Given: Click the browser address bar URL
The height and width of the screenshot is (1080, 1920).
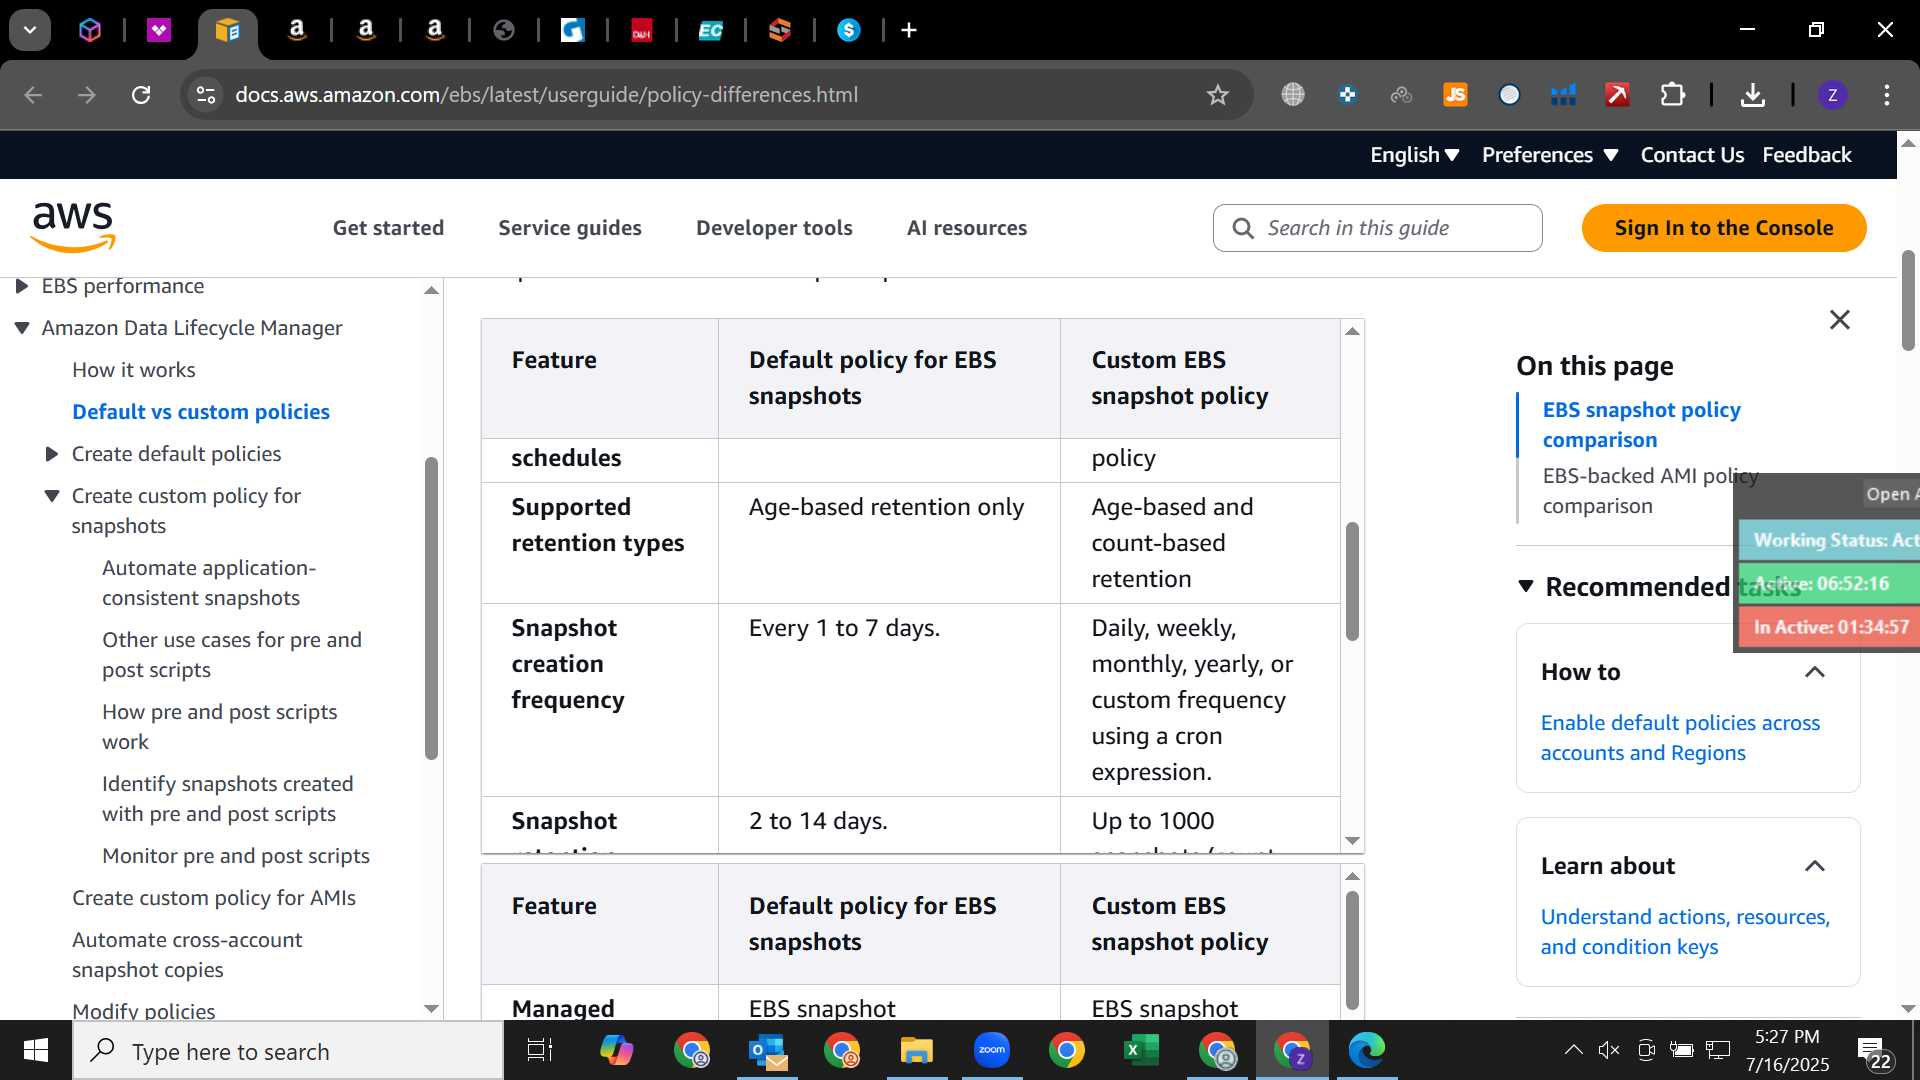Looking at the screenshot, I should 546,95.
